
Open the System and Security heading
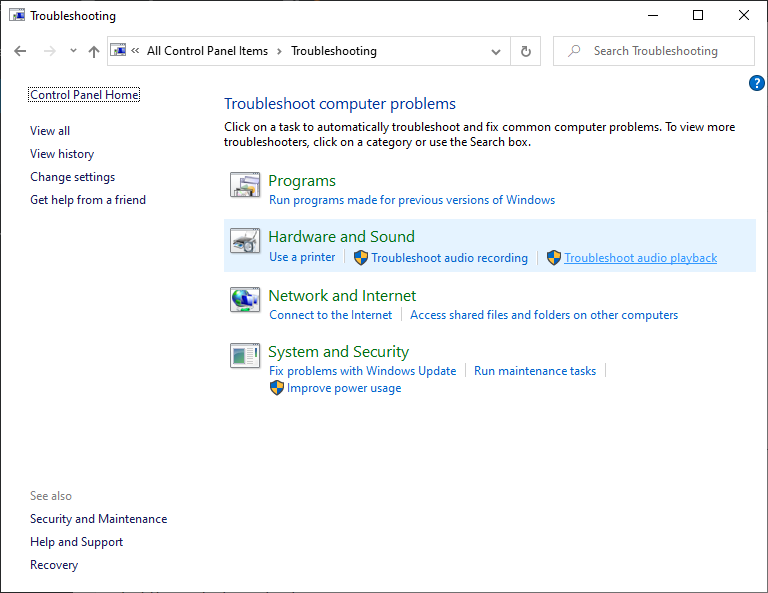(x=338, y=352)
